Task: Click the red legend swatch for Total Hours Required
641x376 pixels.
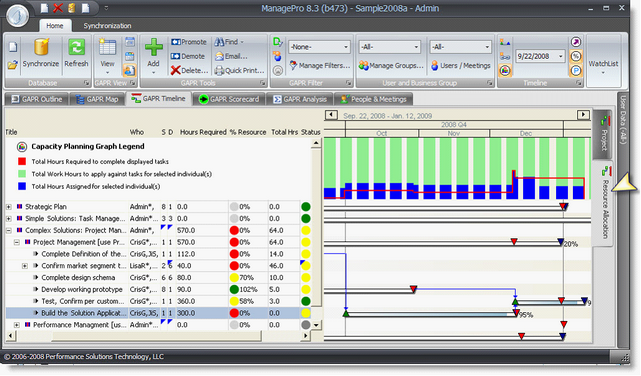Action: 22,161
